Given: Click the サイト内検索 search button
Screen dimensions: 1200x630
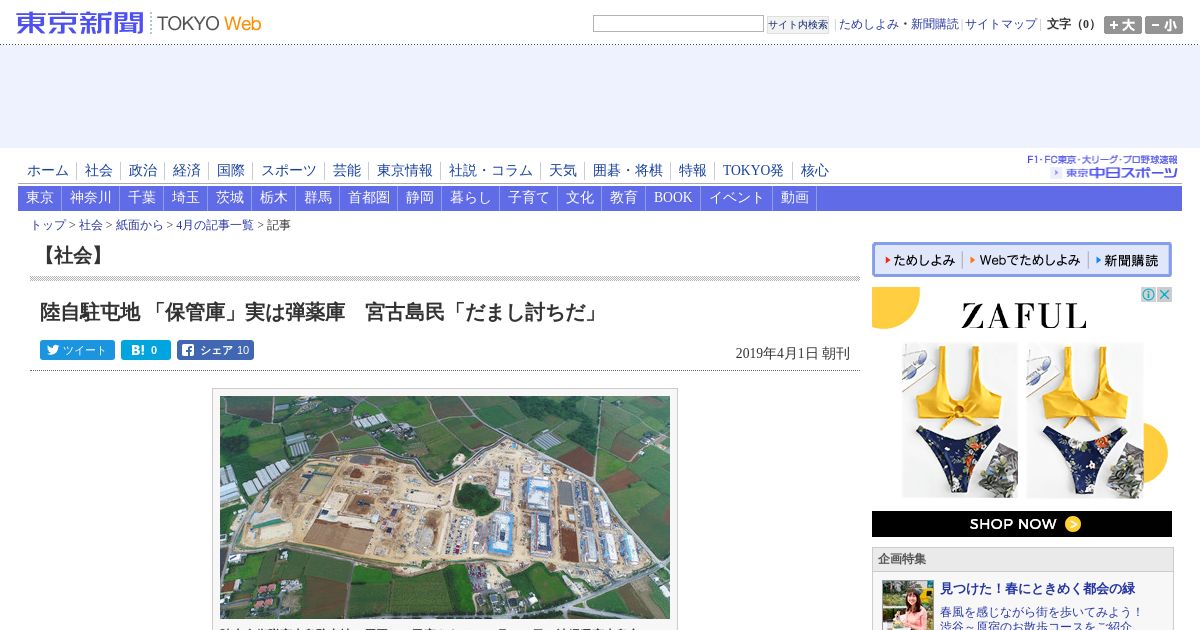Looking at the screenshot, I should 798,24.
